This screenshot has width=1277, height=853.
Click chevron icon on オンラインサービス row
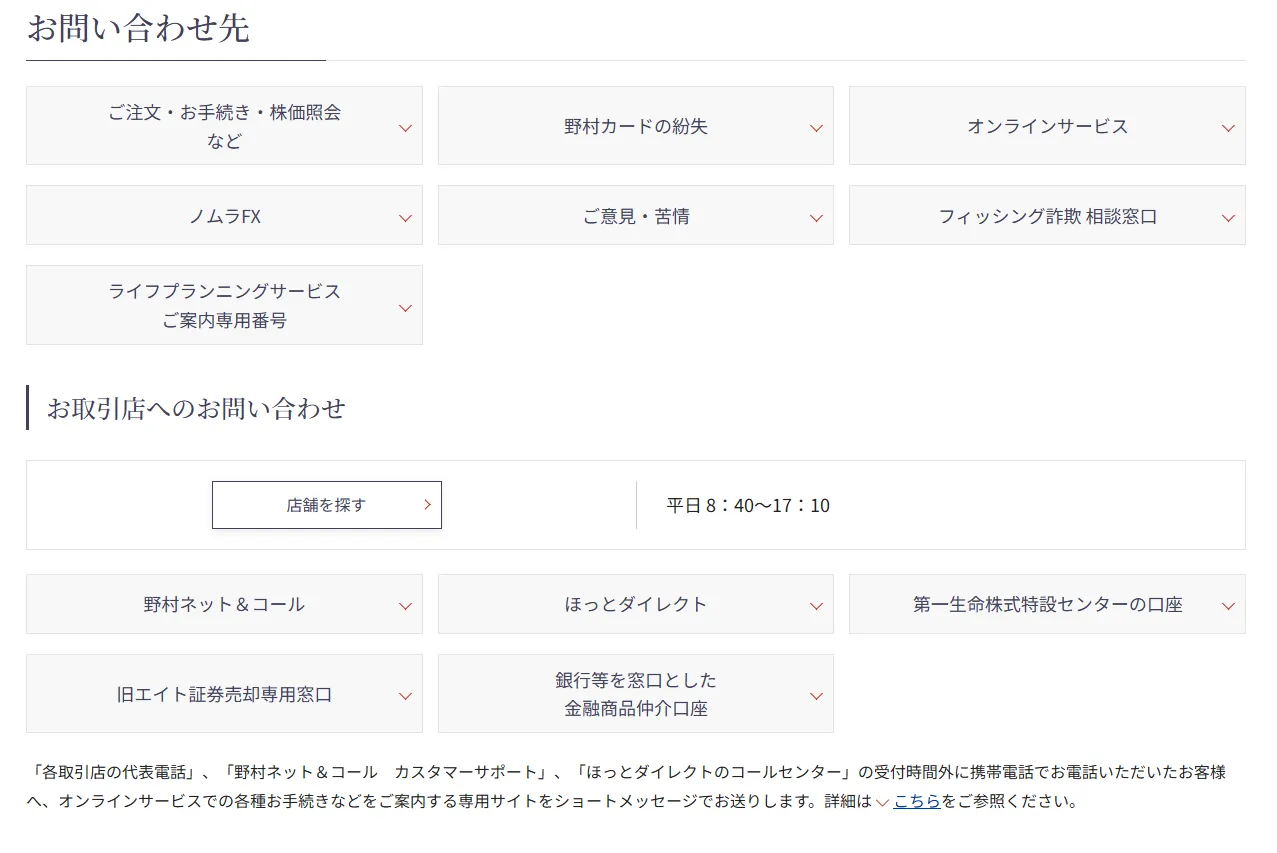(x=1228, y=128)
